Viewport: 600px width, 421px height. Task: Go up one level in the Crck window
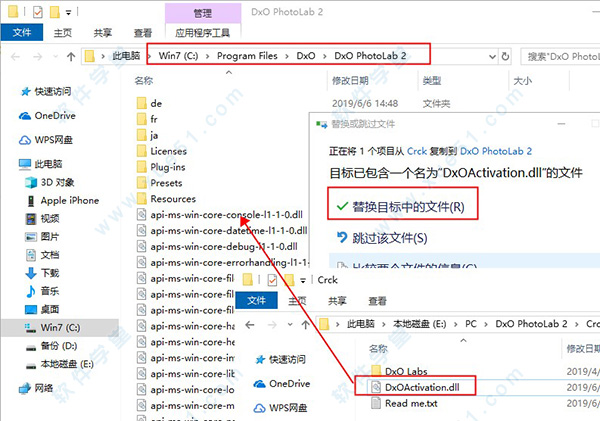pyautogui.click(x=305, y=325)
